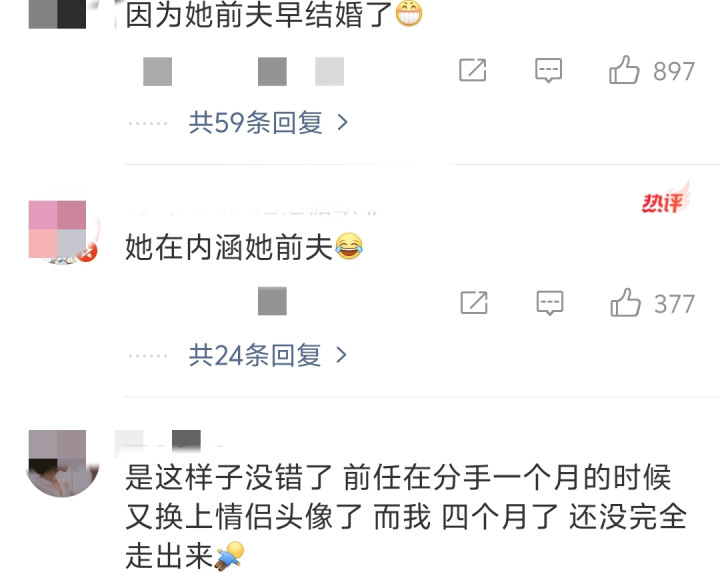Screen dimensions: 720x580
Task: Like the comment with 897 likes
Action: tap(624, 70)
